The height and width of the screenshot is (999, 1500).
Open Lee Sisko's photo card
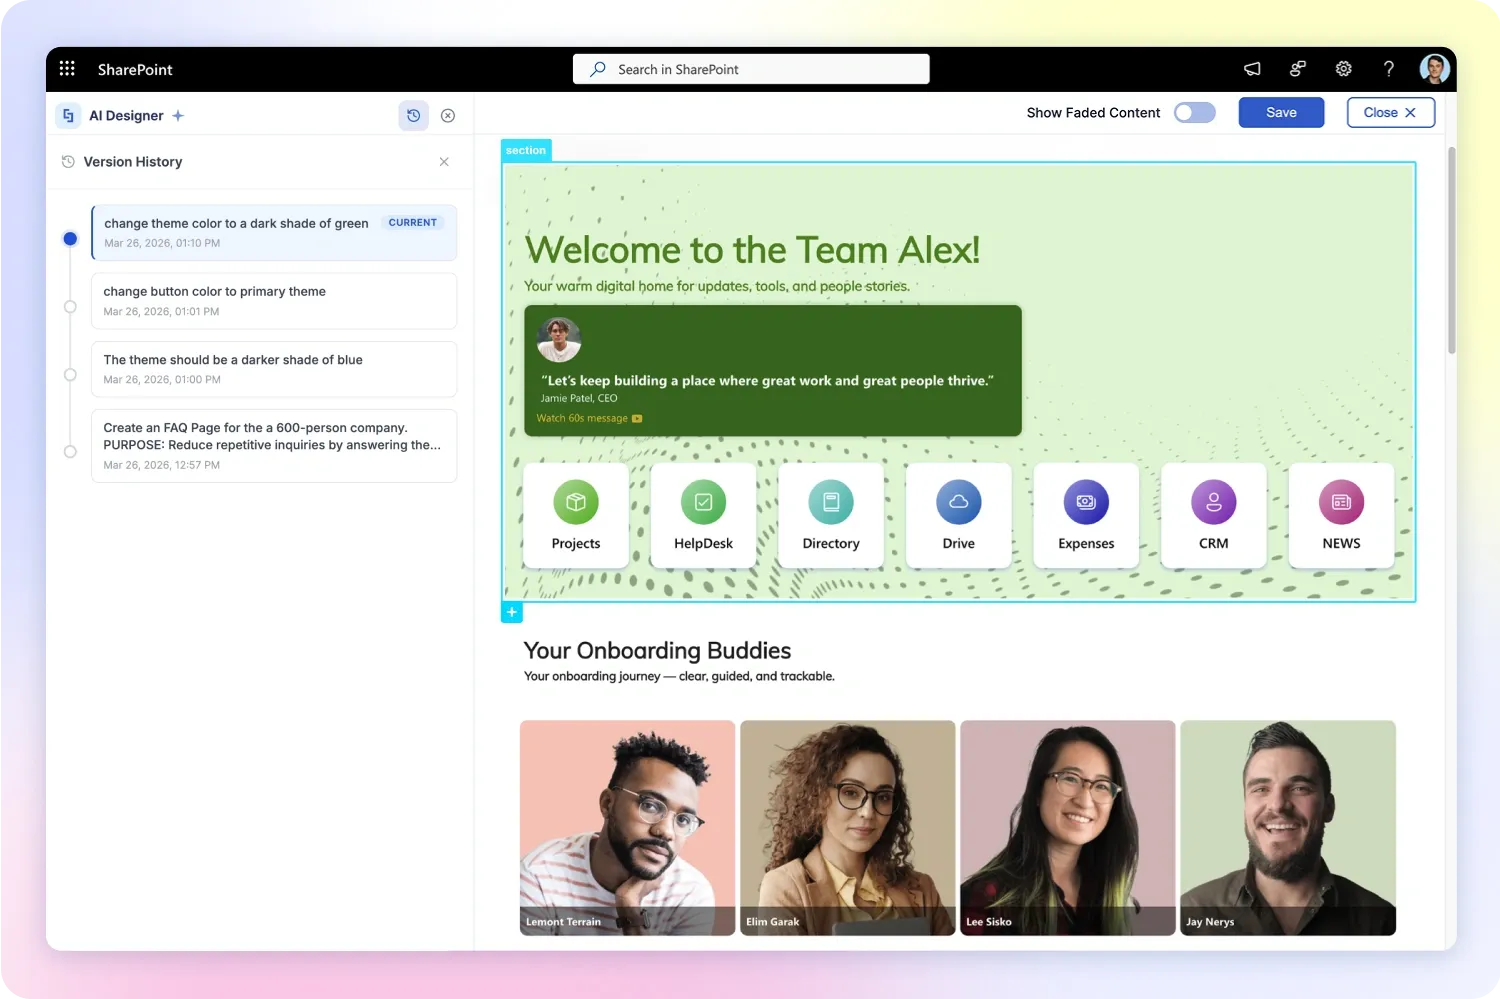(x=1067, y=828)
